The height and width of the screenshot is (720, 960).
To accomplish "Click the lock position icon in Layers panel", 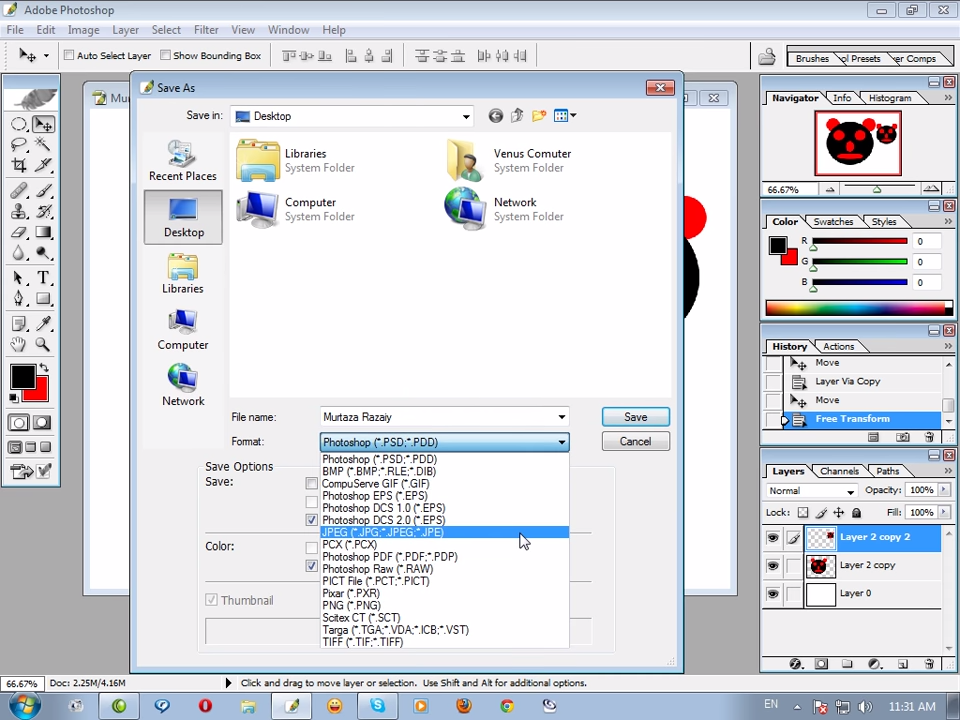I will pos(839,512).
